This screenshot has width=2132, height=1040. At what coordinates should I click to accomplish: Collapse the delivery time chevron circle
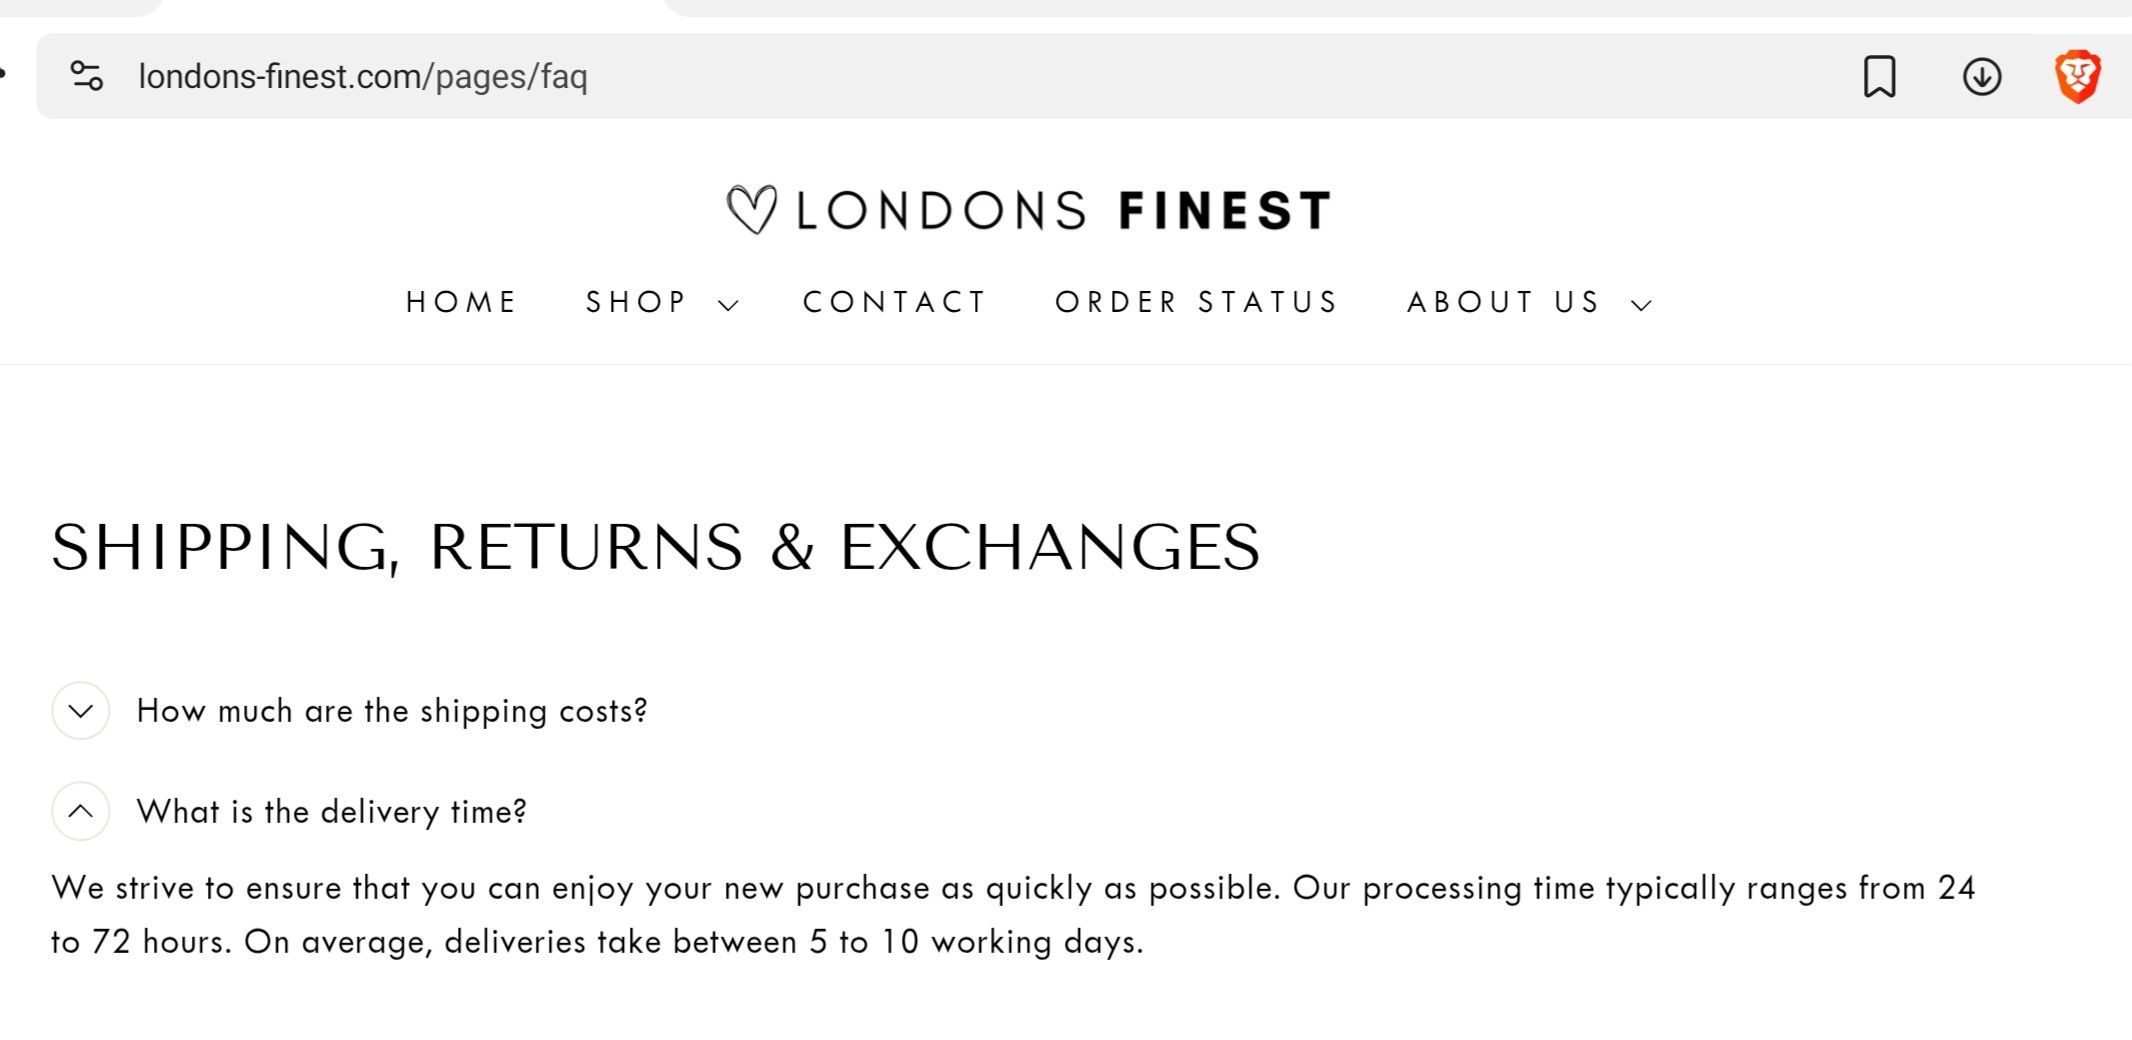coord(80,811)
